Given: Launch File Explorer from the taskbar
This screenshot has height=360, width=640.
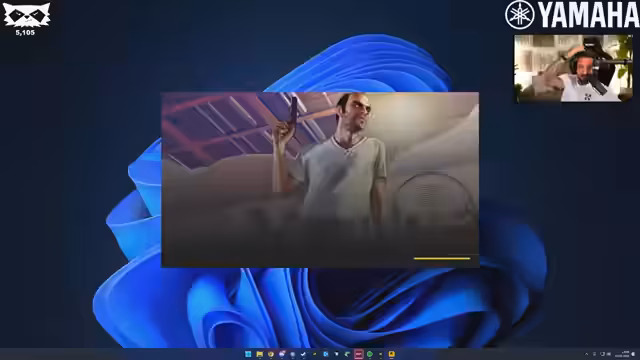Looking at the screenshot, I should [259, 354].
